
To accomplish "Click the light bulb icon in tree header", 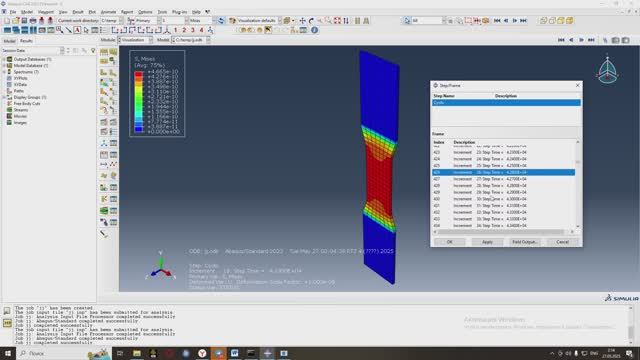I will pos(93,51).
